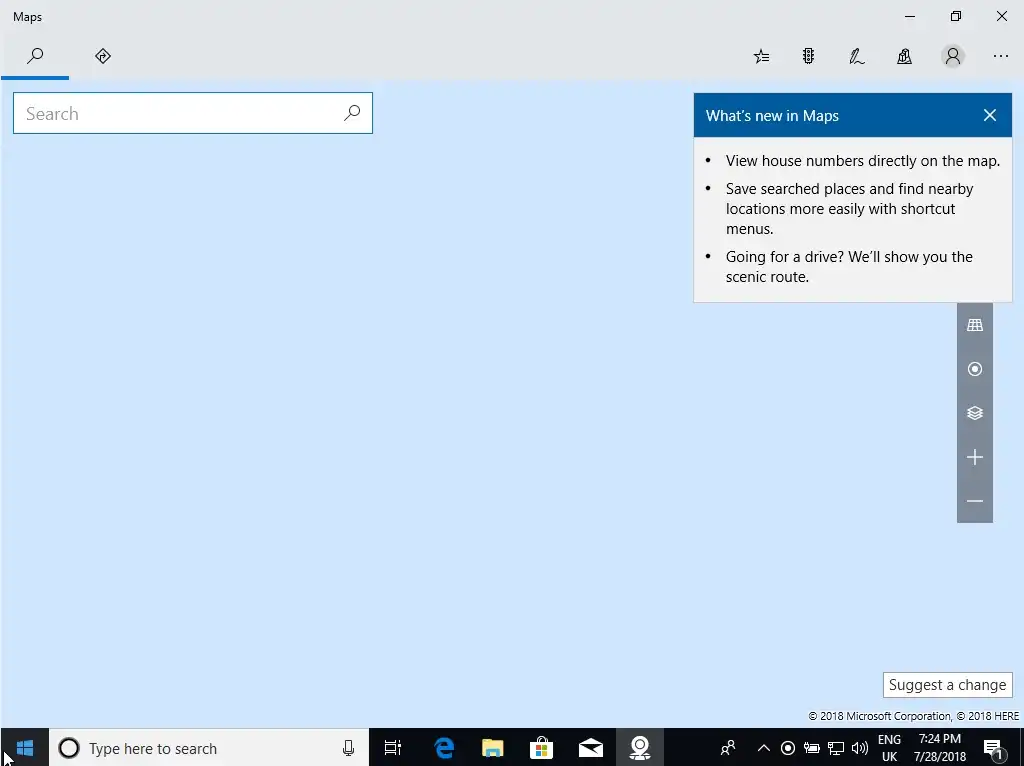The width and height of the screenshot is (1024, 766).
Task: Open Saved places (star list) icon
Action: tap(761, 57)
